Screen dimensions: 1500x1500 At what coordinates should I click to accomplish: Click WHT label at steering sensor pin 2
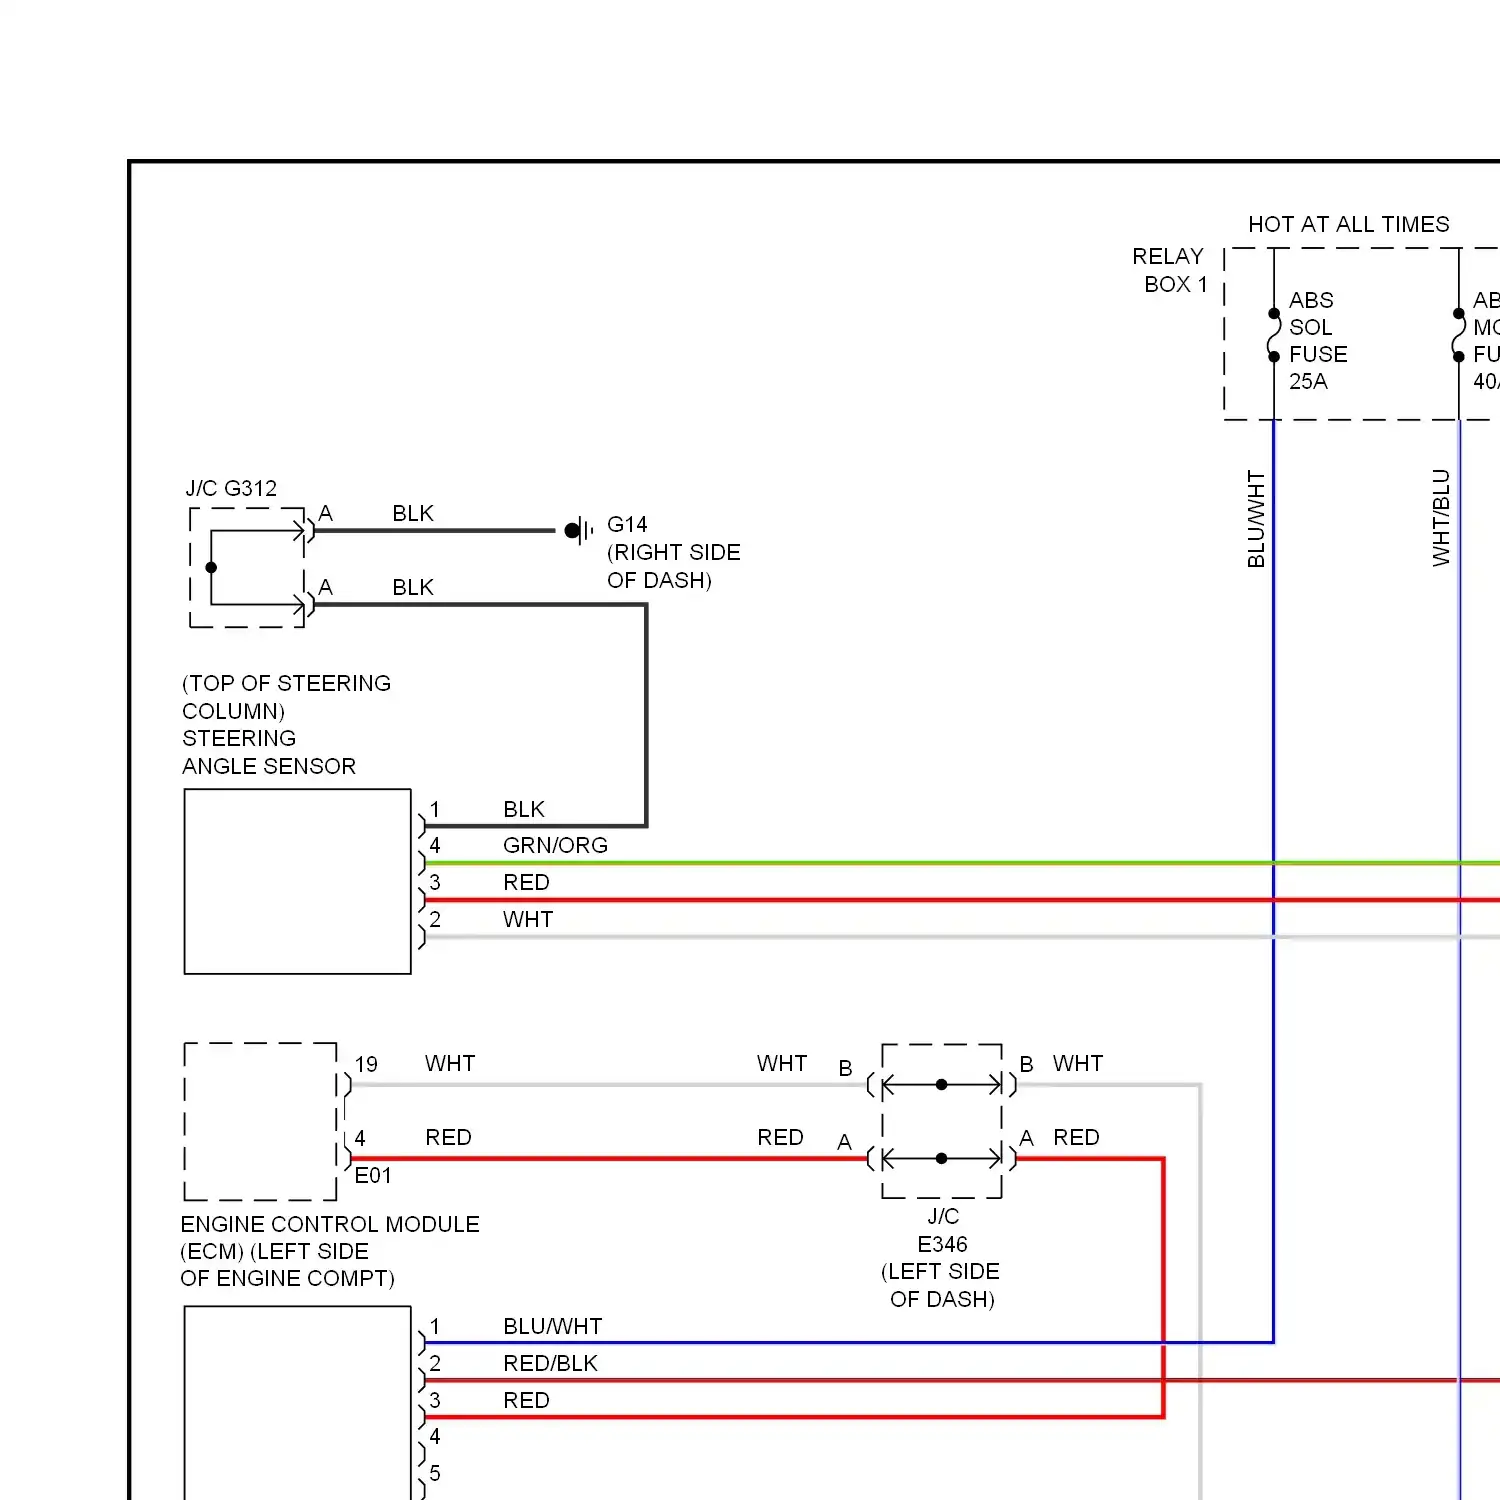click(x=528, y=919)
